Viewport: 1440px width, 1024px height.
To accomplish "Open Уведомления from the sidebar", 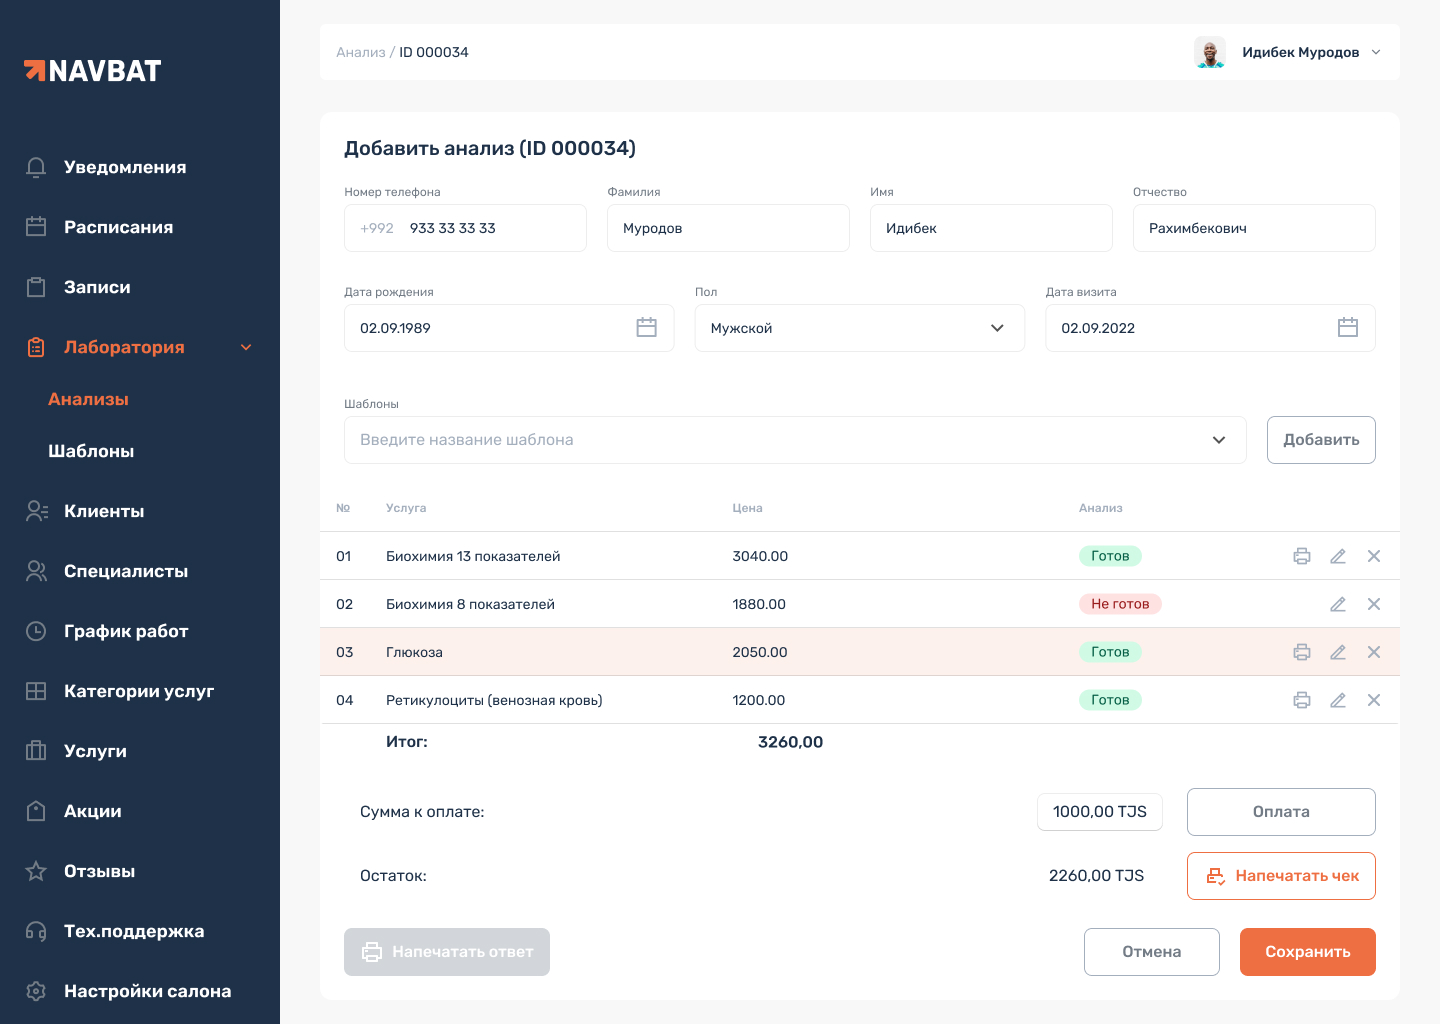I will [x=125, y=167].
